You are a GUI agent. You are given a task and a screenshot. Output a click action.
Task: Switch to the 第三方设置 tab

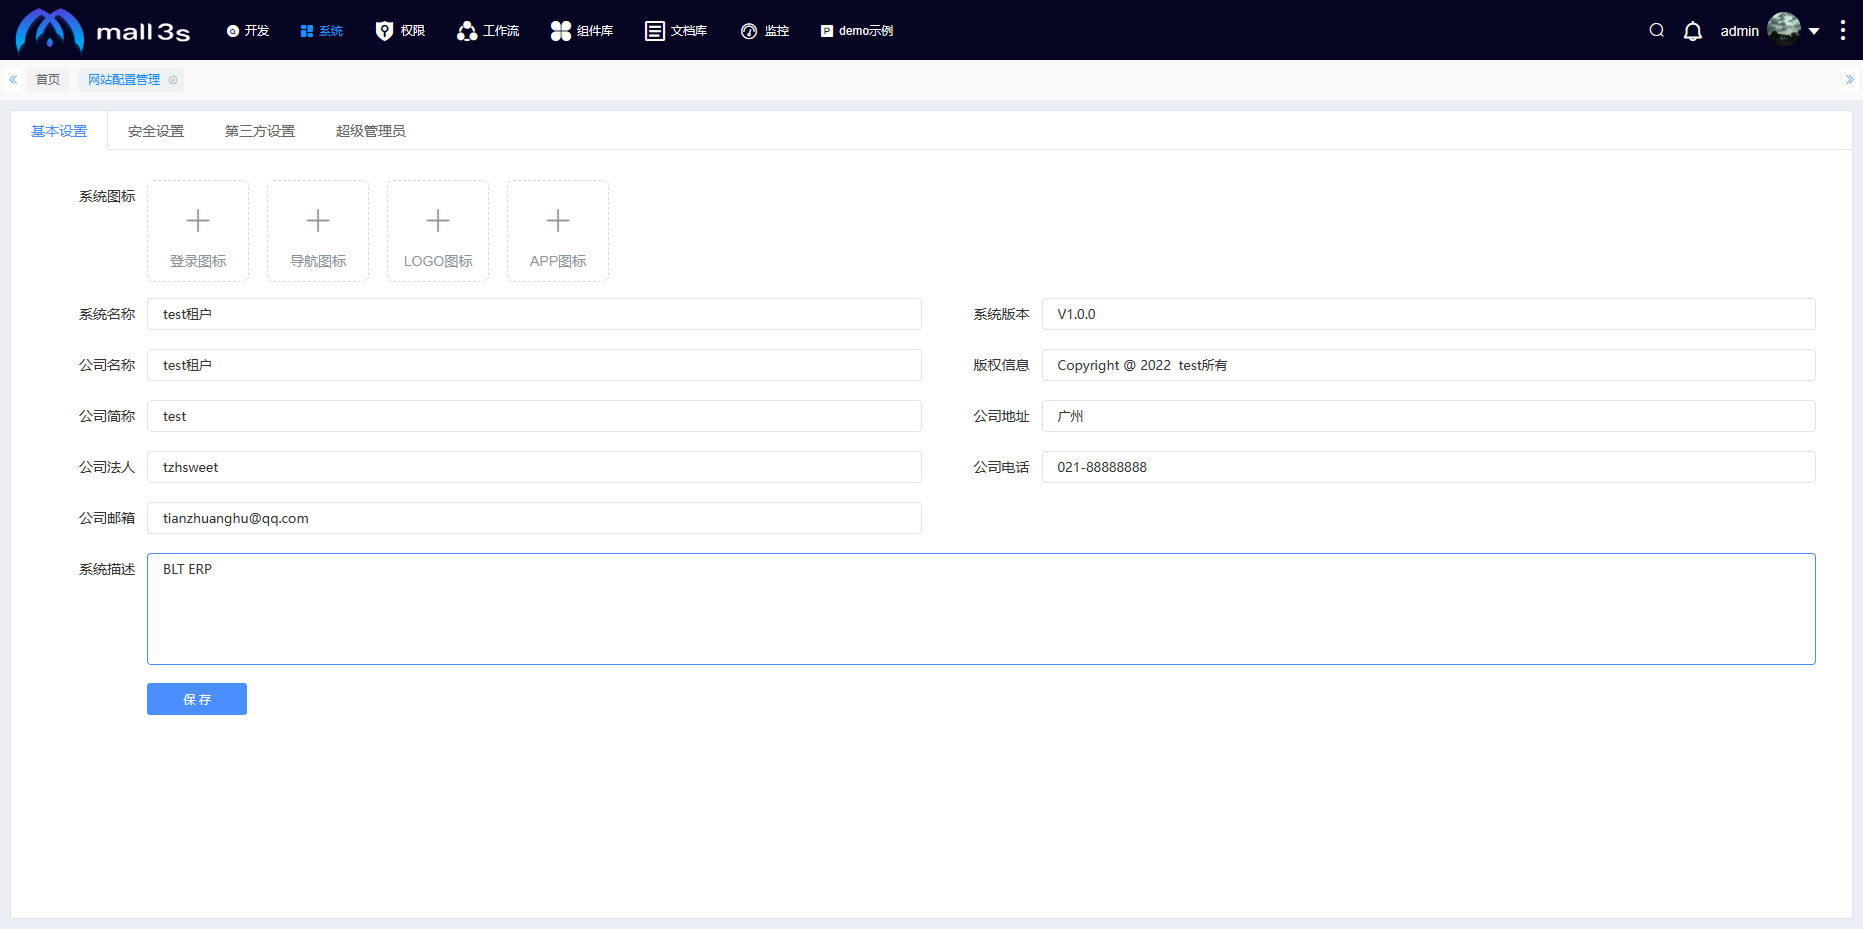pyautogui.click(x=260, y=131)
